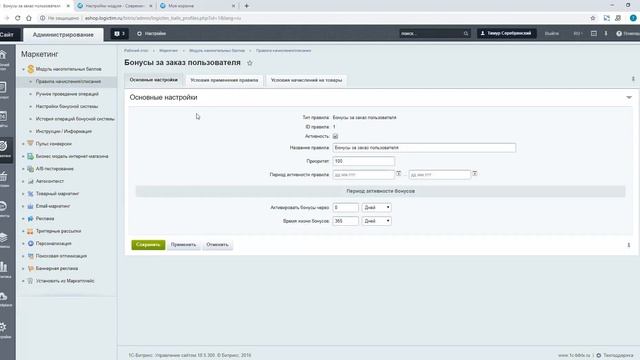The height and width of the screenshot is (360, 640).
Task: Open the language RU dropdown
Action: click(578, 33)
